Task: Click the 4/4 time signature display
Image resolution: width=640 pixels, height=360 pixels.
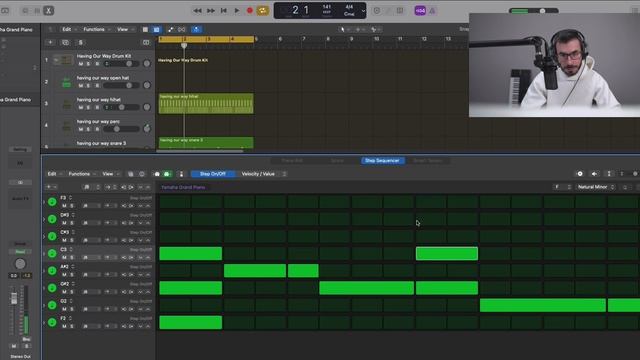Action: pos(349,7)
